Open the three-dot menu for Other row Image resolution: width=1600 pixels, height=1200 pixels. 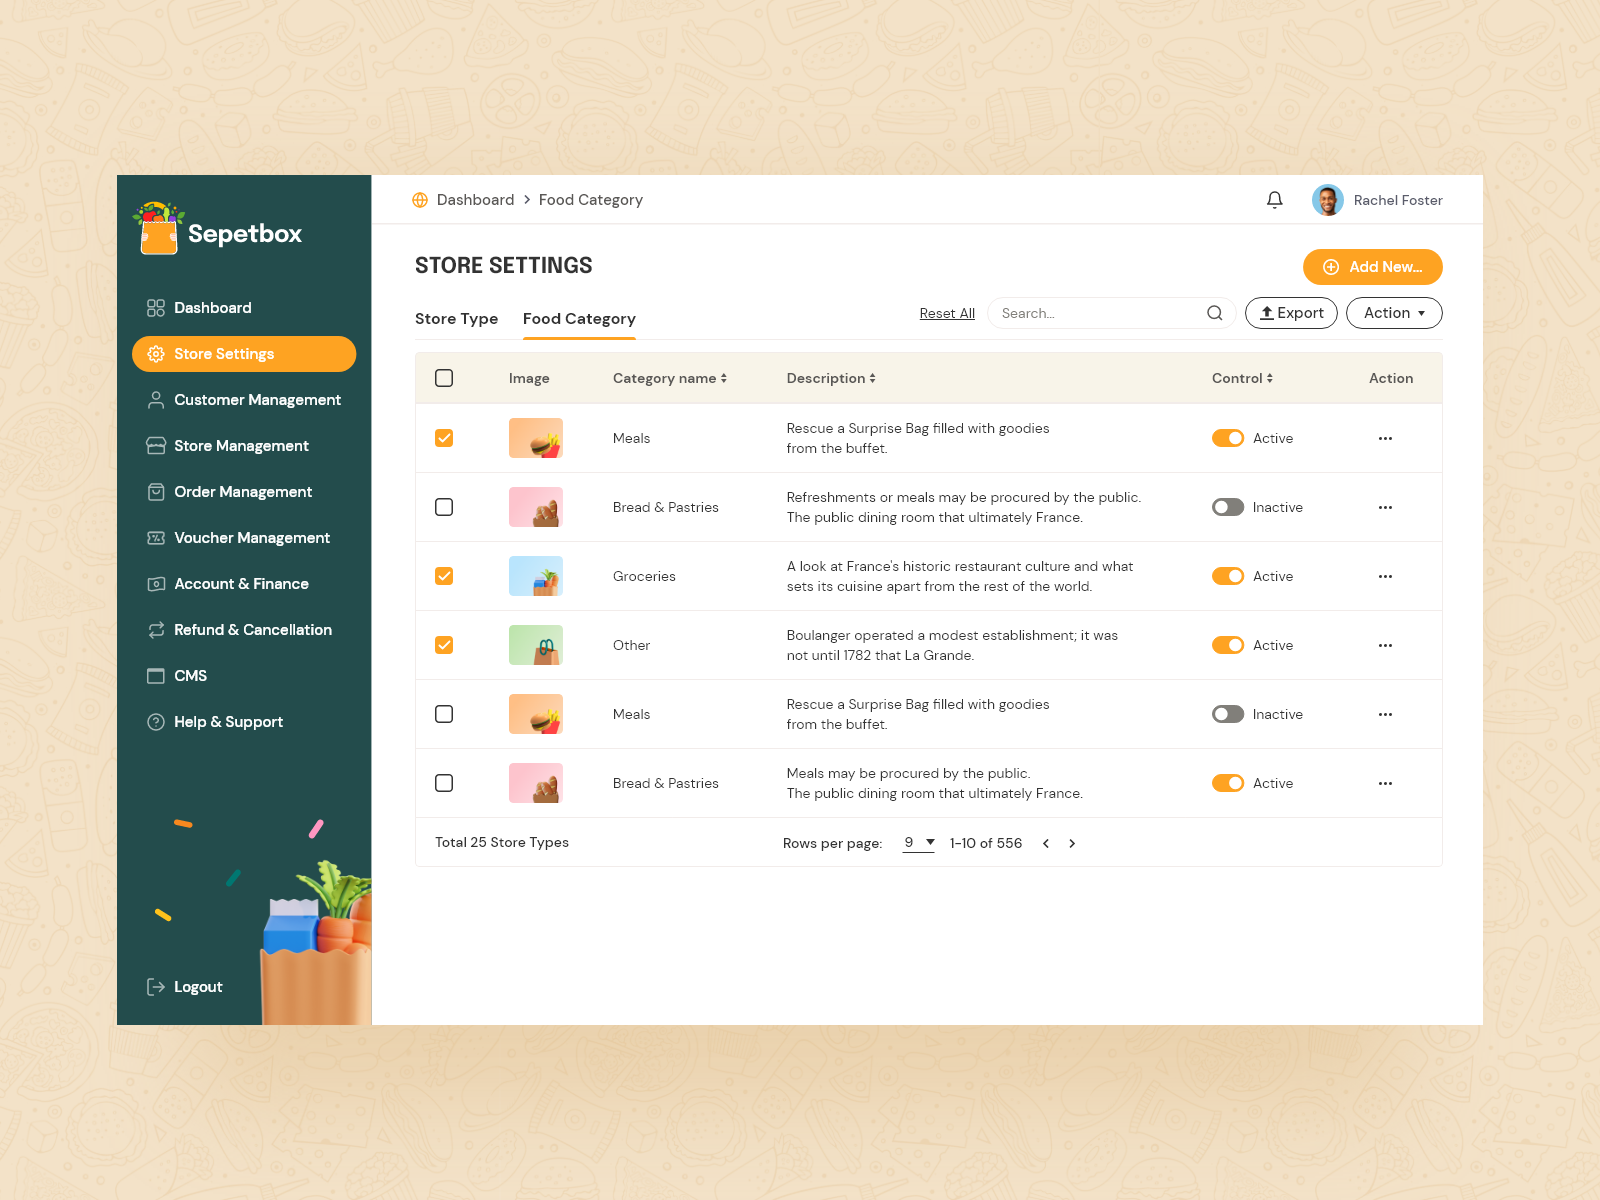1385,645
